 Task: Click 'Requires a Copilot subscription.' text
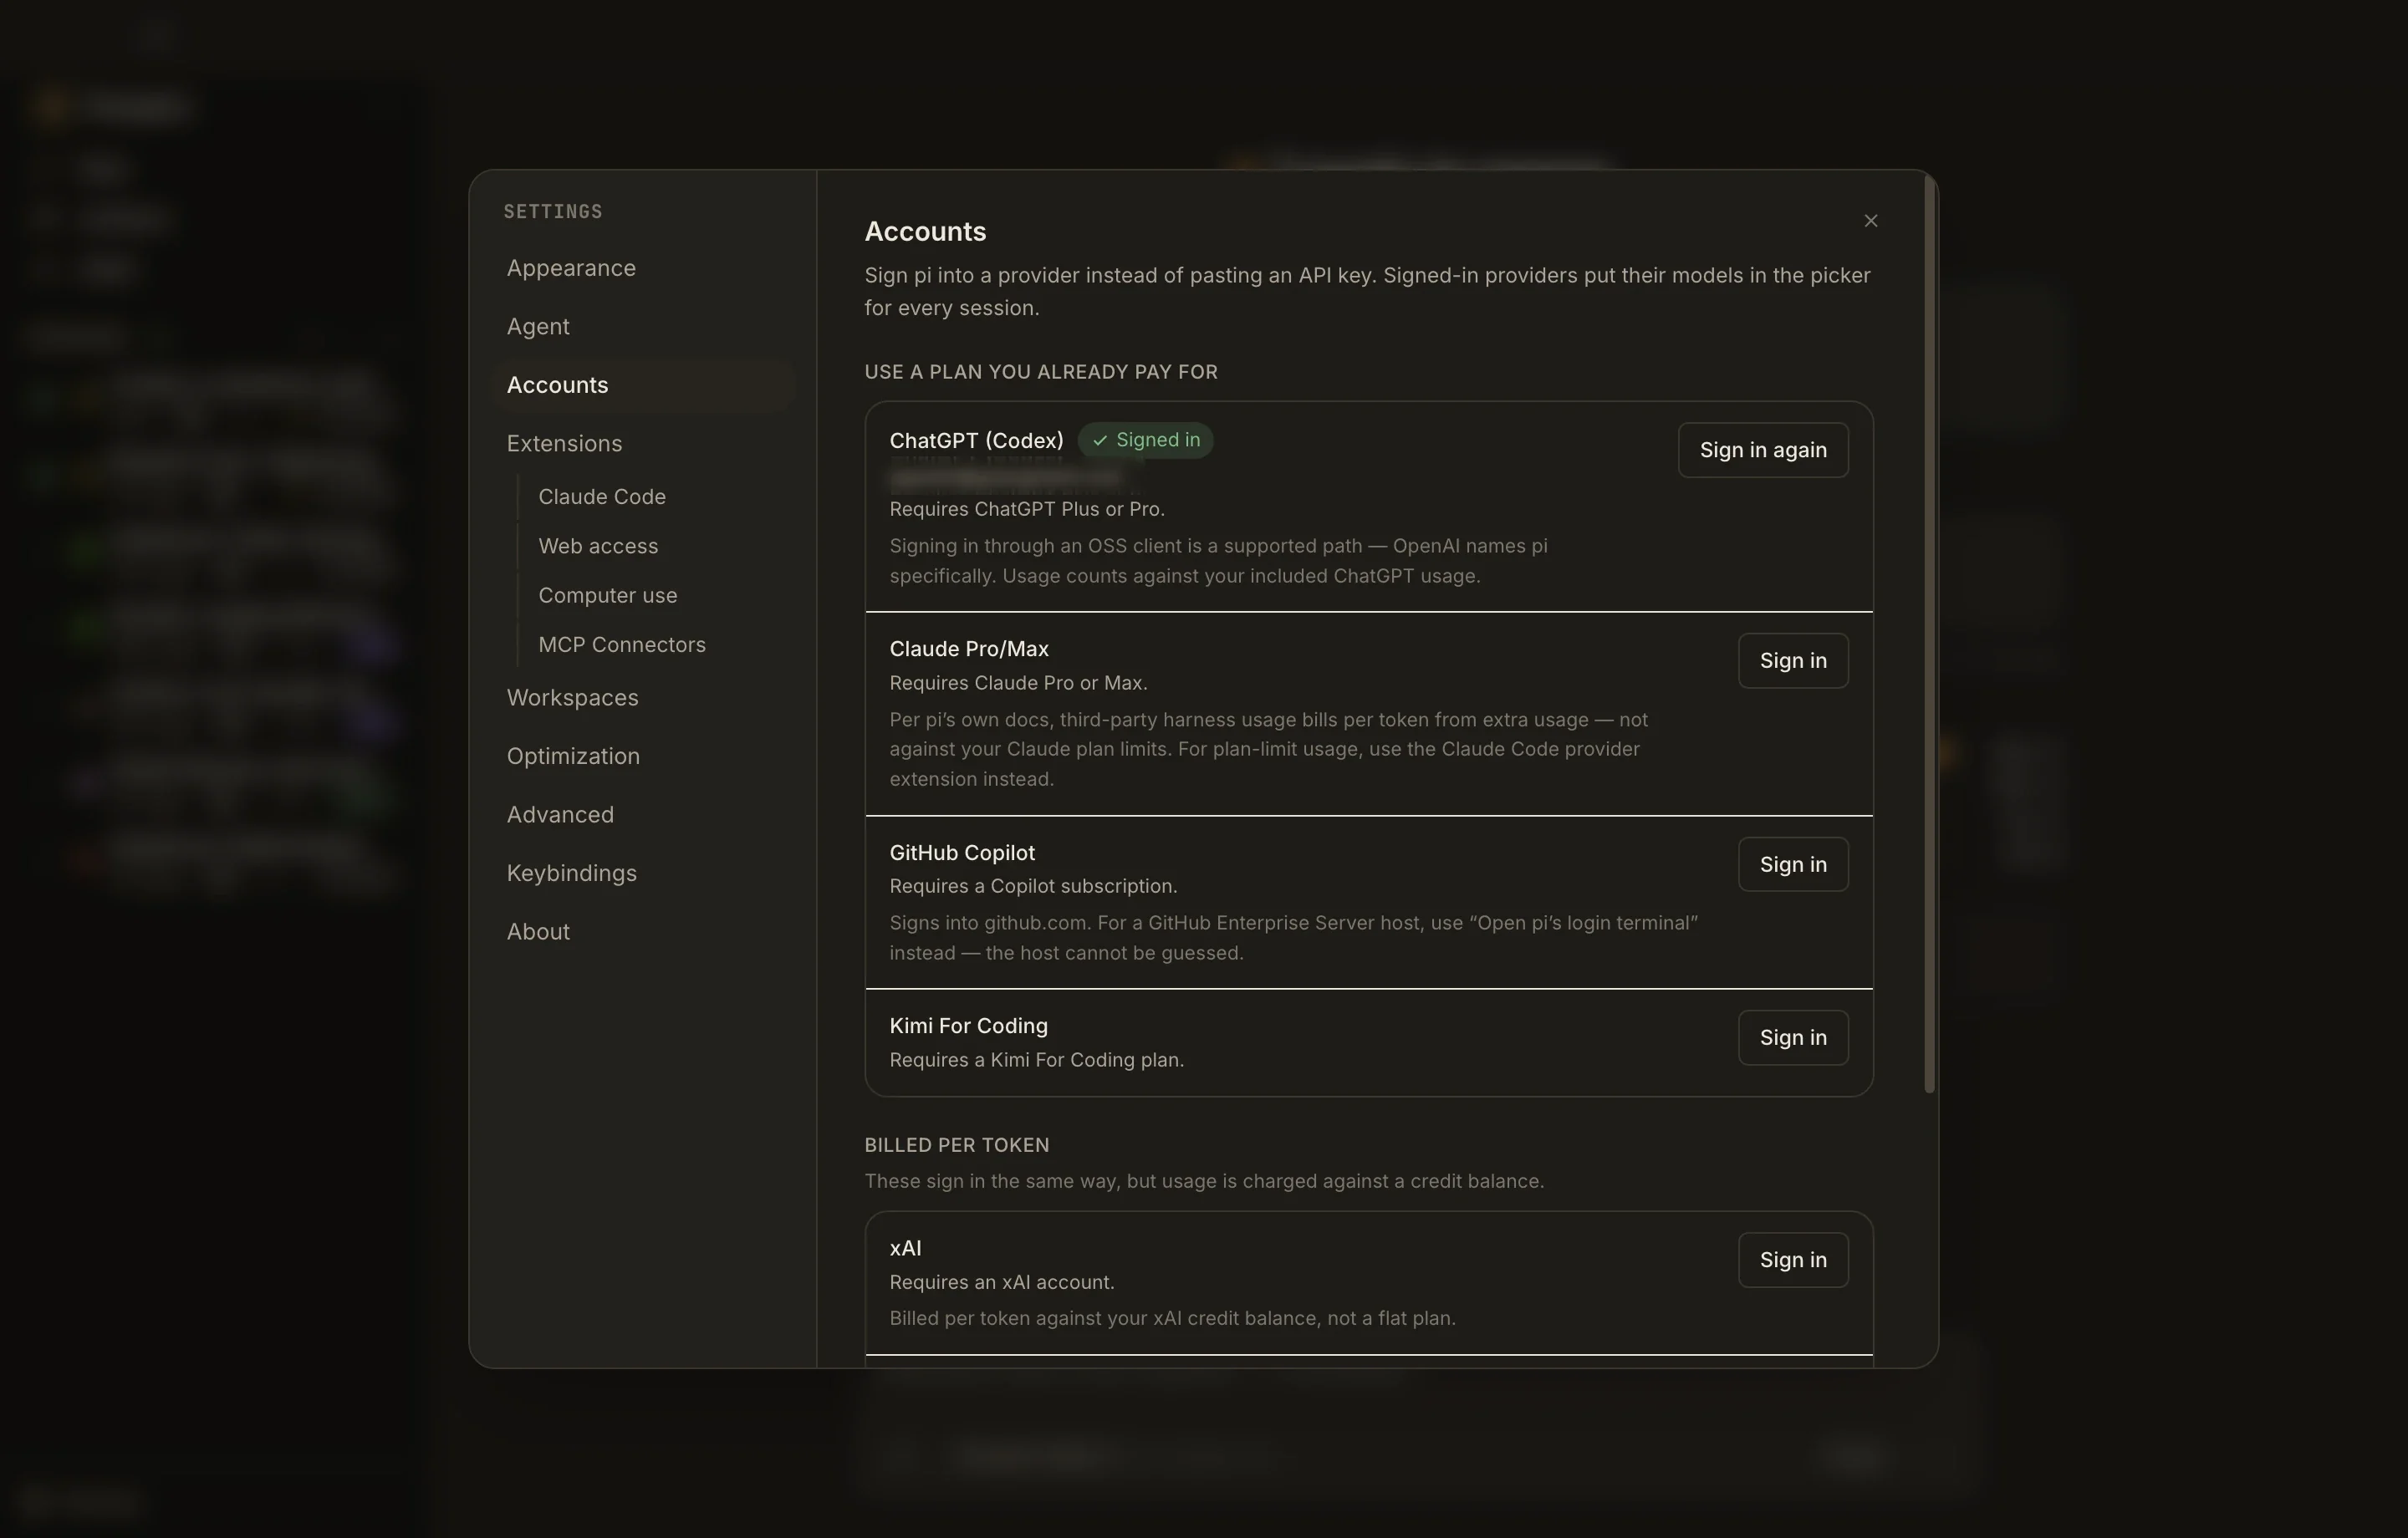[1033, 886]
